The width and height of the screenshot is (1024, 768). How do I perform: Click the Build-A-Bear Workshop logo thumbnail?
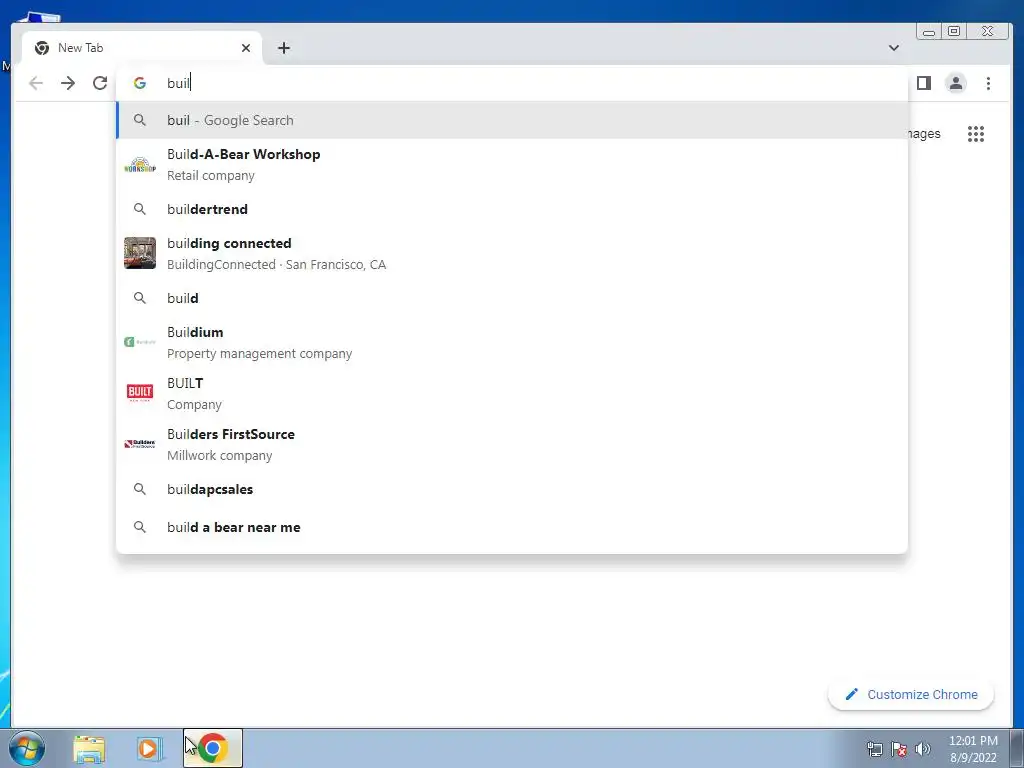[x=140, y=165]
